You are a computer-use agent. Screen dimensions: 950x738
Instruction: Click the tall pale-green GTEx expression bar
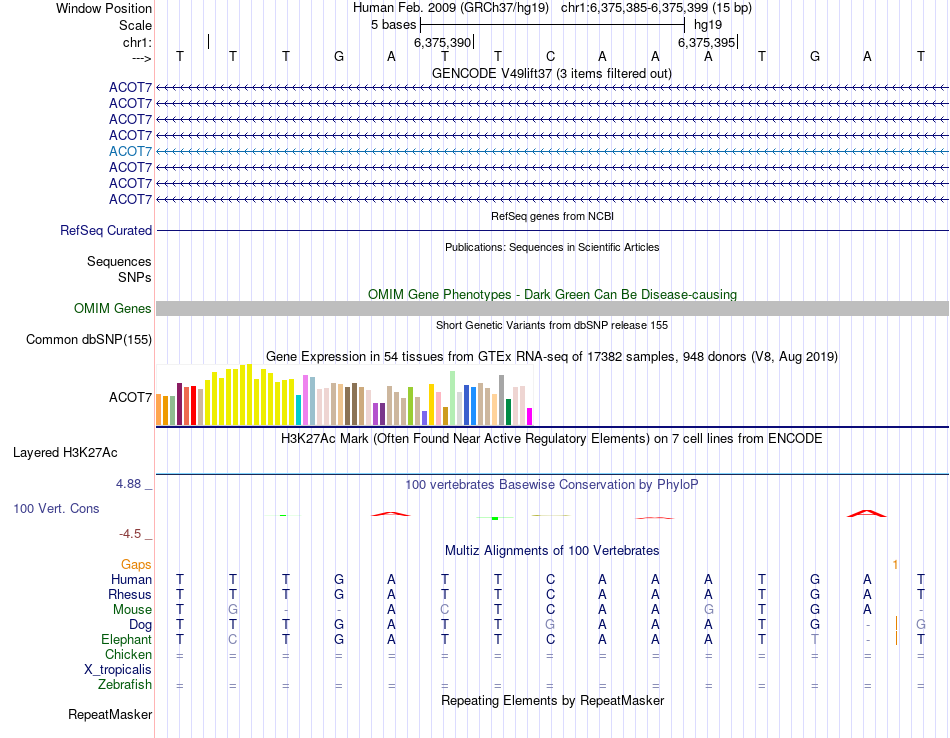coord(453,398)
